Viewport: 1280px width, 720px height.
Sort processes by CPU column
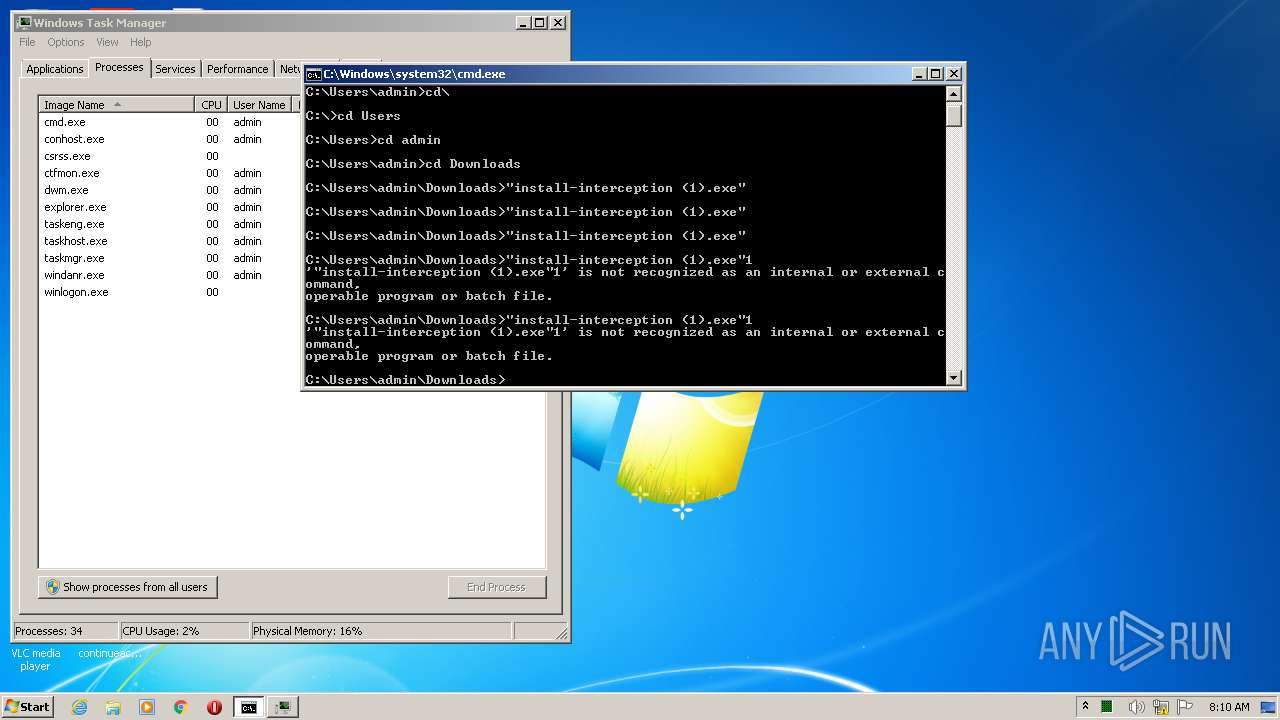(211, 105)
